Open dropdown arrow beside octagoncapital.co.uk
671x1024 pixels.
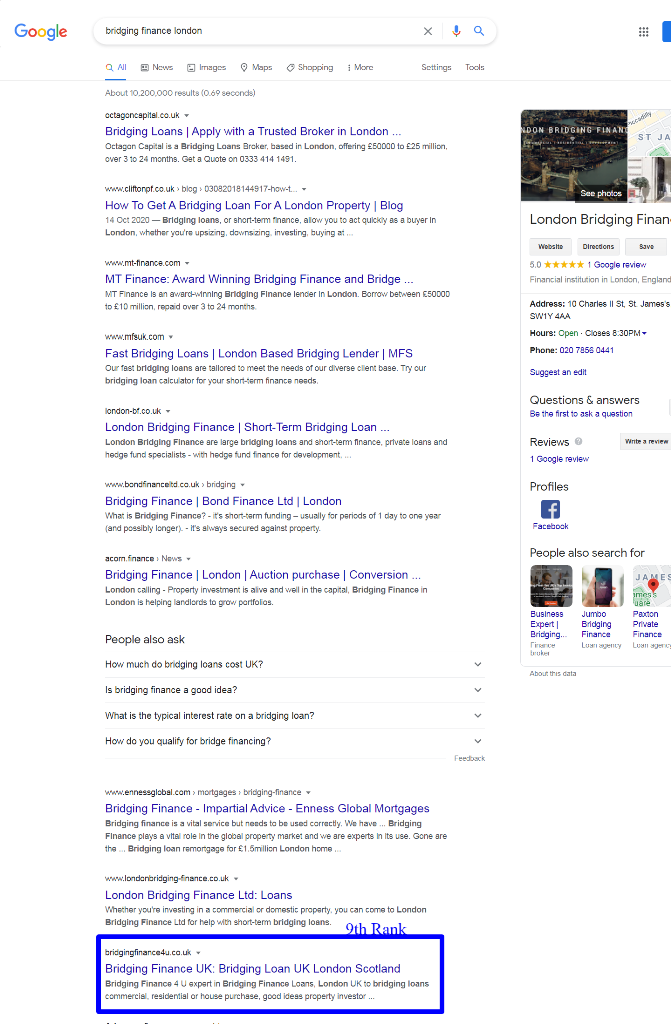click(187, 116)
